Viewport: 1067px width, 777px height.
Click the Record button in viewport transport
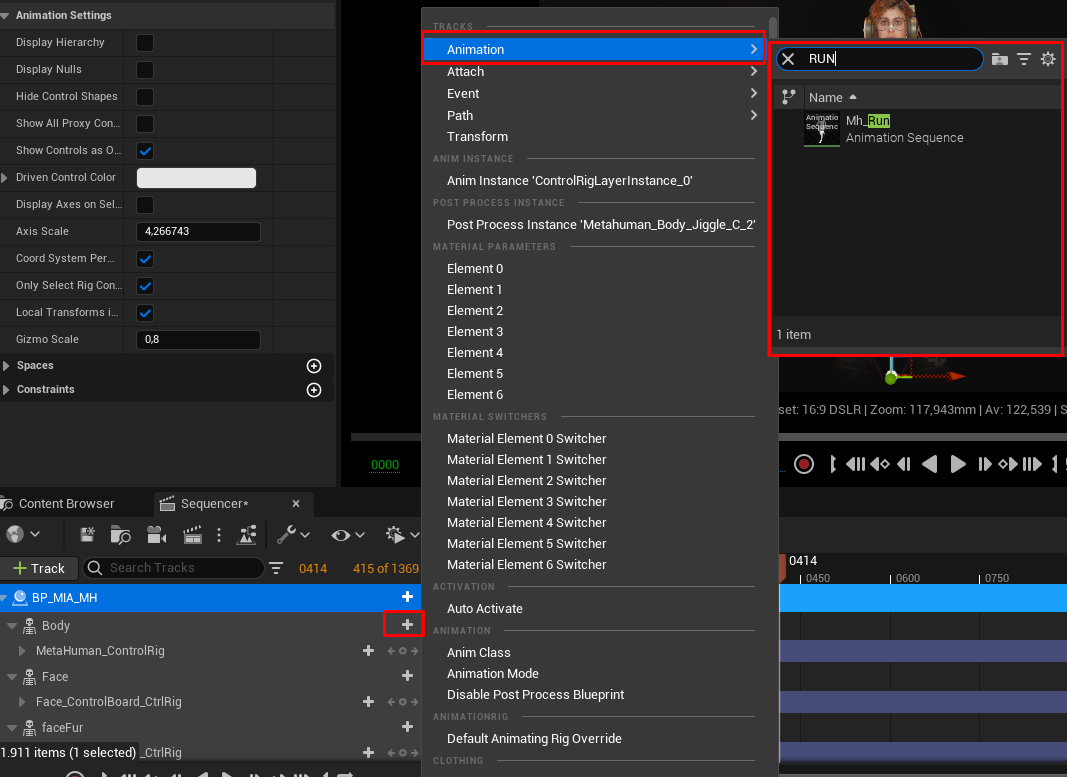pos(803,464)
